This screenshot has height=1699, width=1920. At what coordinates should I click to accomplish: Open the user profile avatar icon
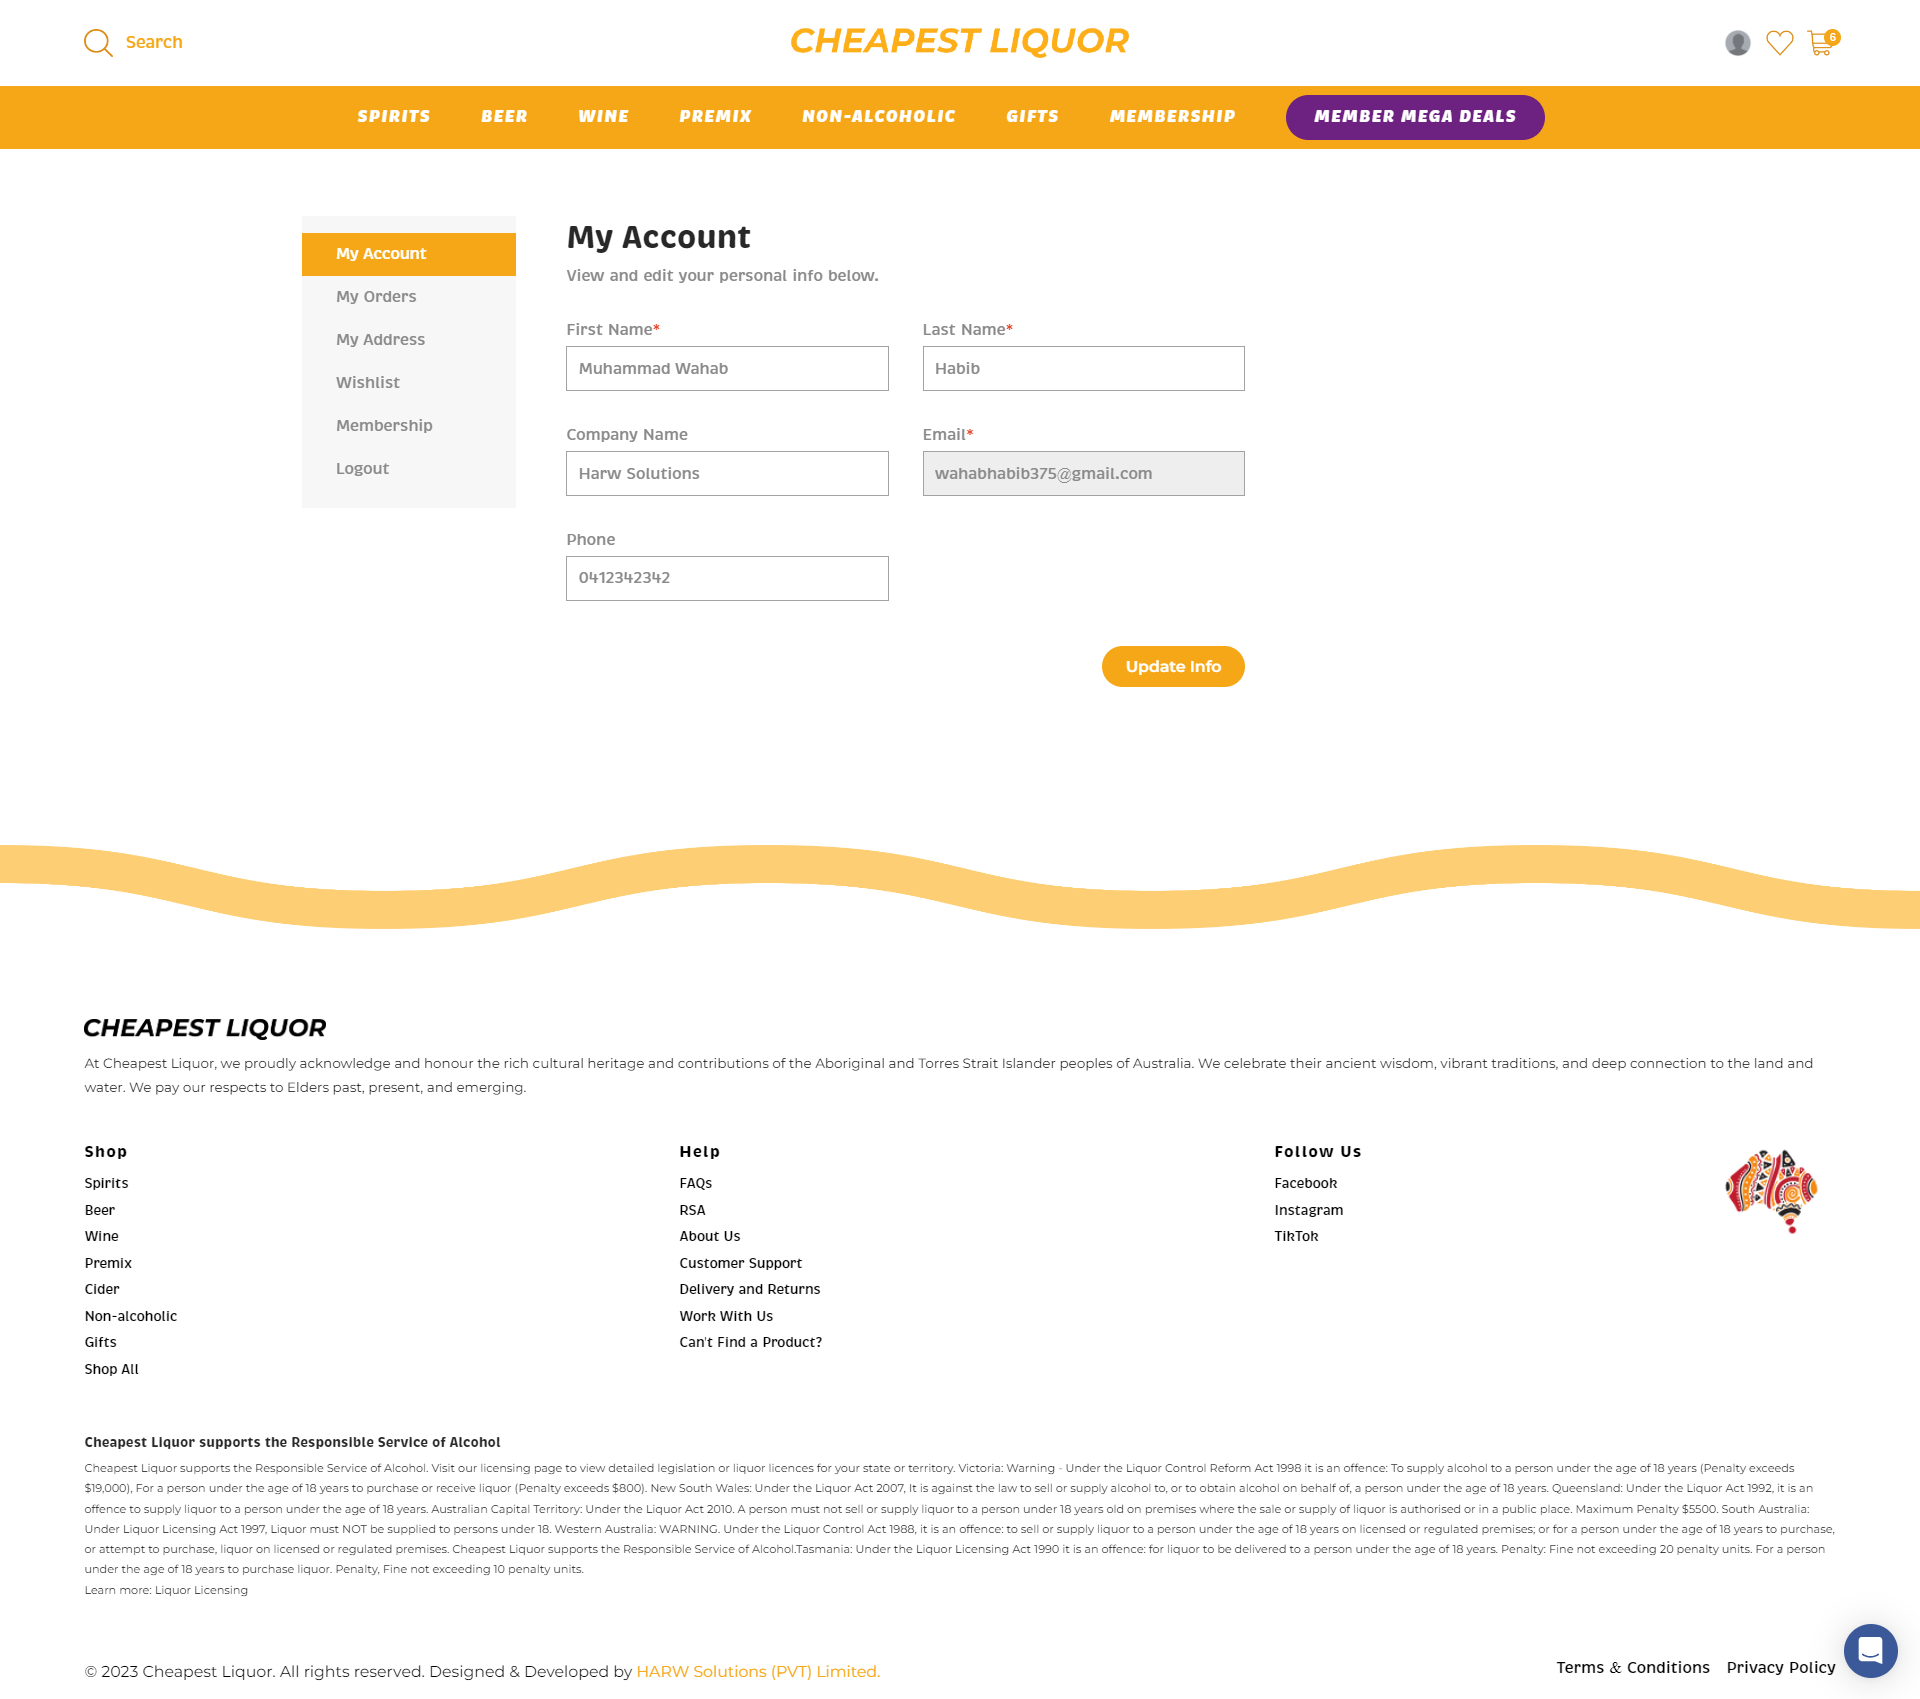point(1738,43)
